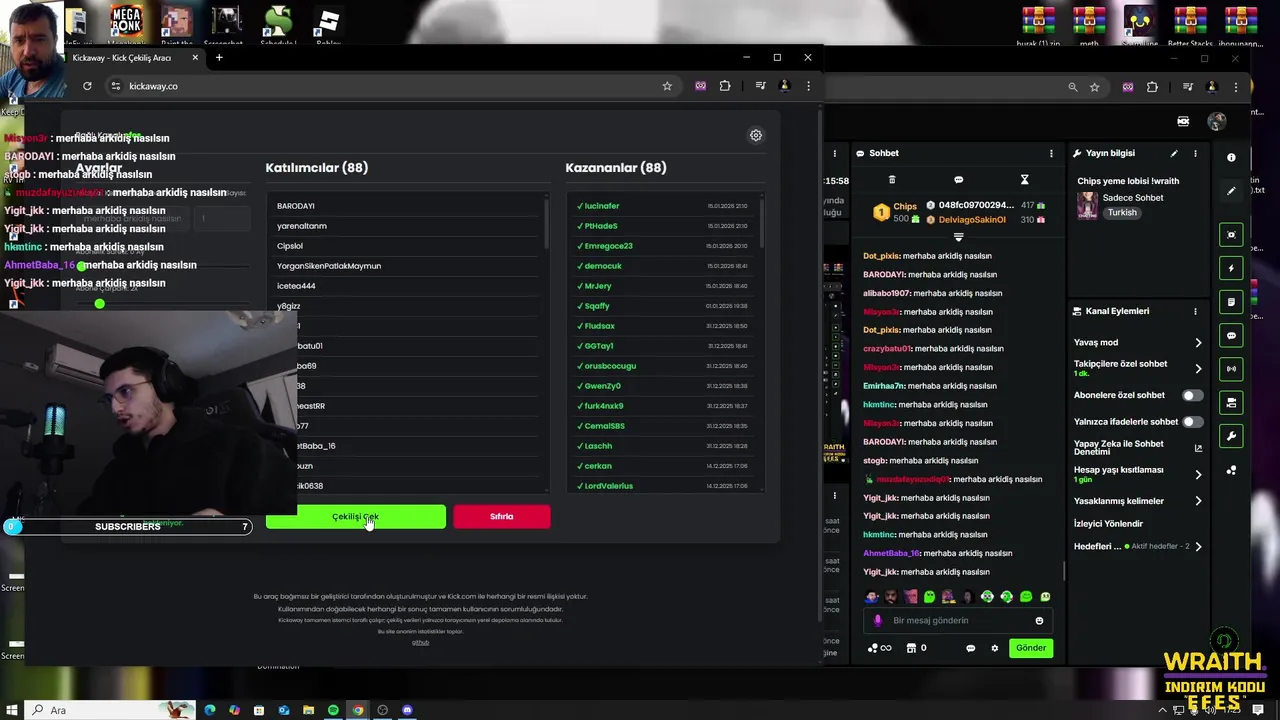
Task: Click the user avatar in Kick dashboard header
Action: [x=1217, y=121]
